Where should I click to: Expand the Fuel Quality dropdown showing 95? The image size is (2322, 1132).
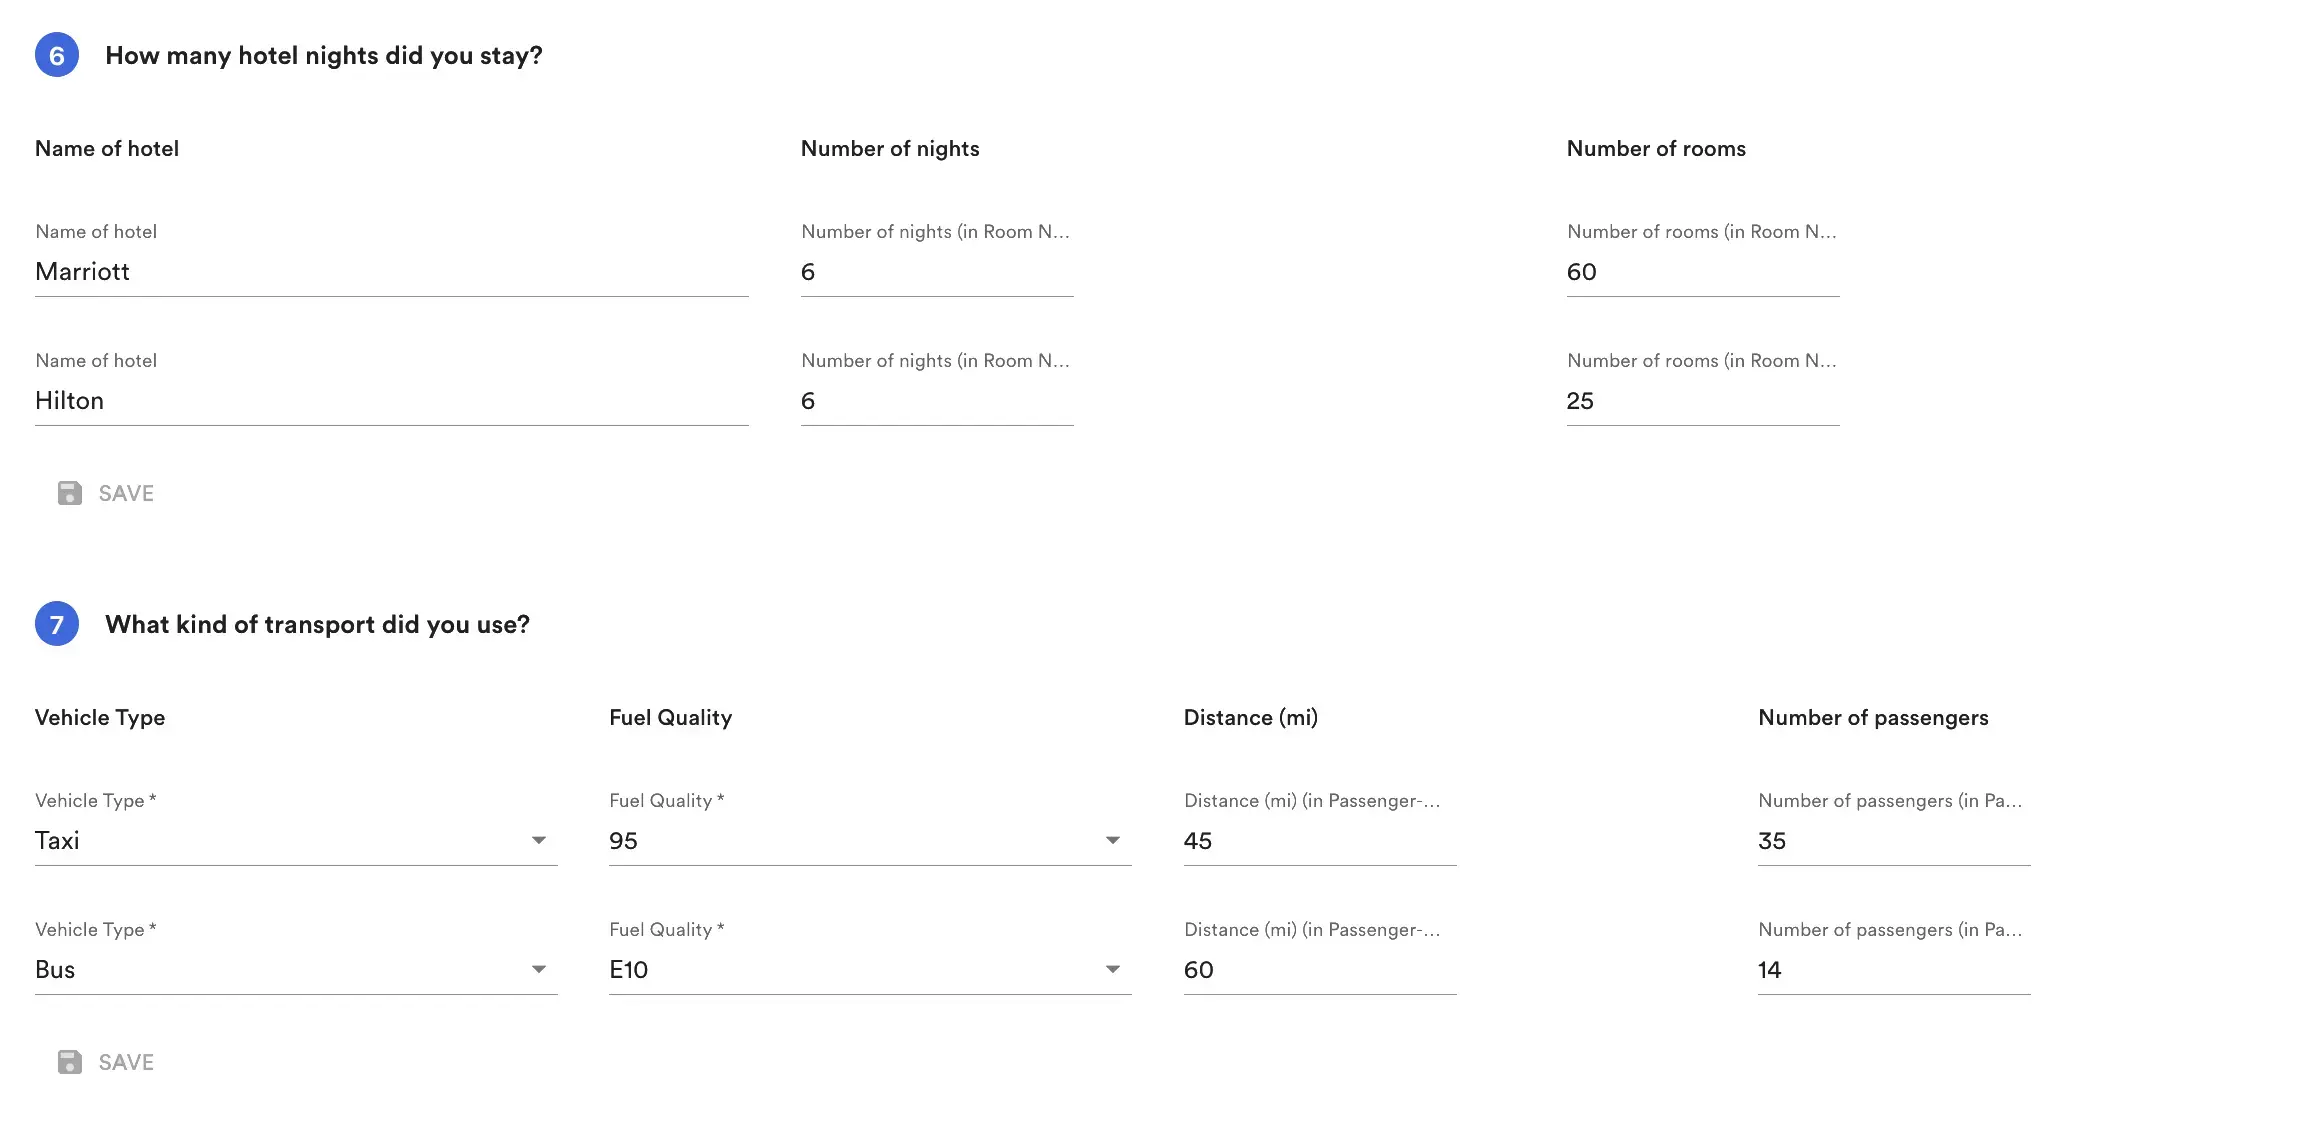(x=1112, y=840)
